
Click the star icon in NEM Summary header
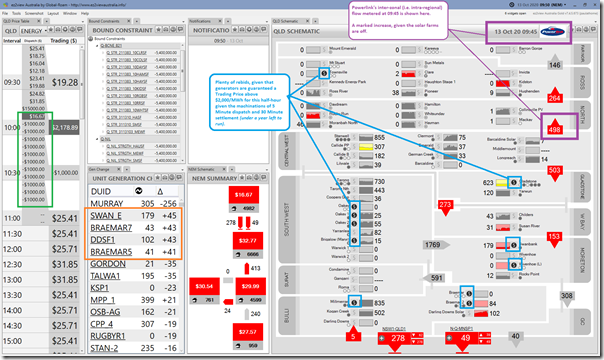tap(243, 178)
